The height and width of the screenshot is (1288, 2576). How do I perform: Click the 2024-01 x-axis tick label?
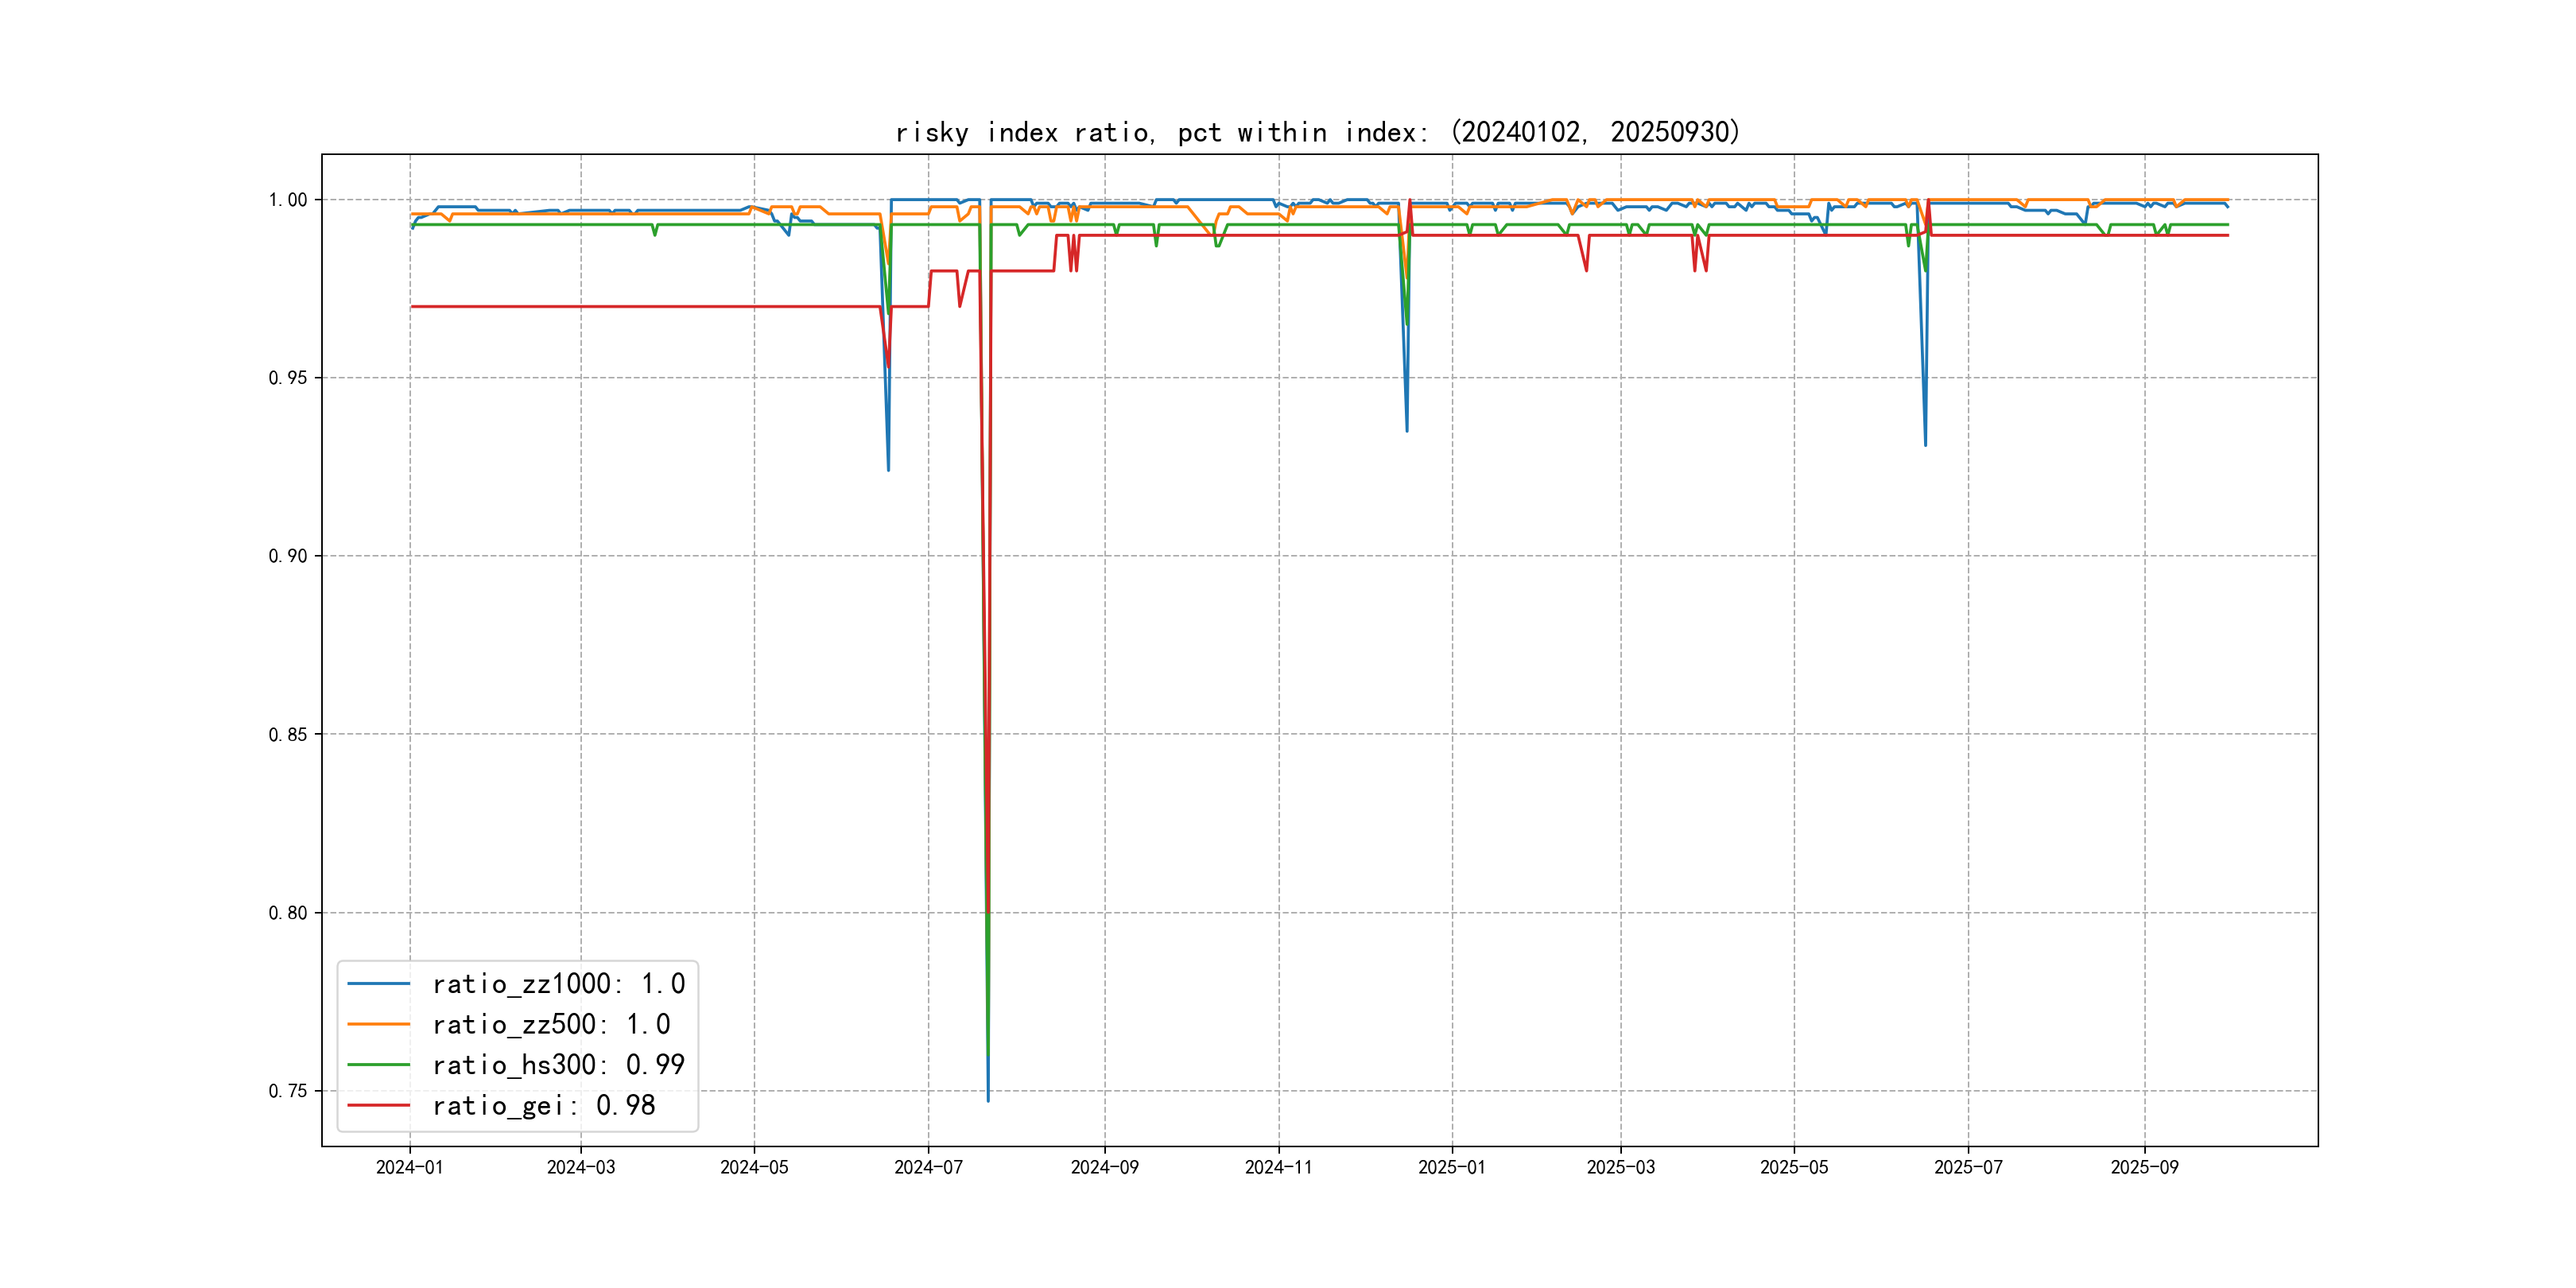409,1167
